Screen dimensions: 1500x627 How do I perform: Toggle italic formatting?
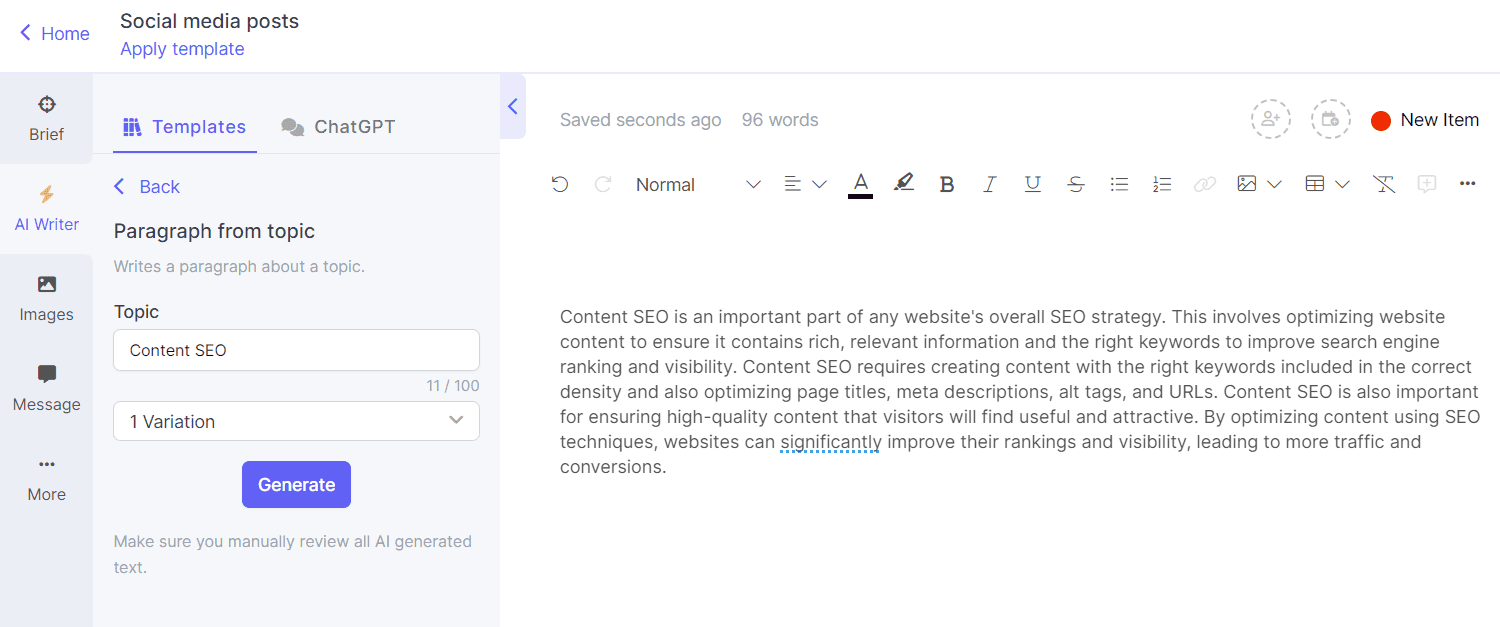[990, 184]
